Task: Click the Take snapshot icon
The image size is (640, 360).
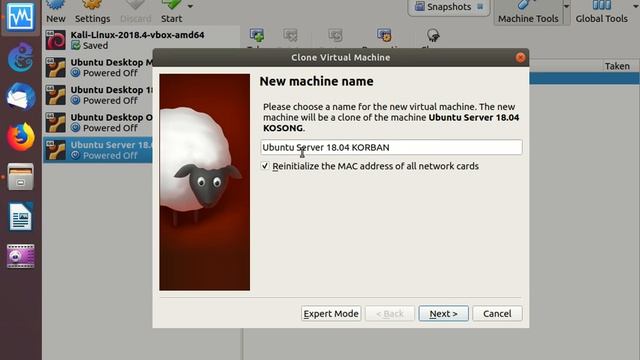Action: [x=257, y=36]
